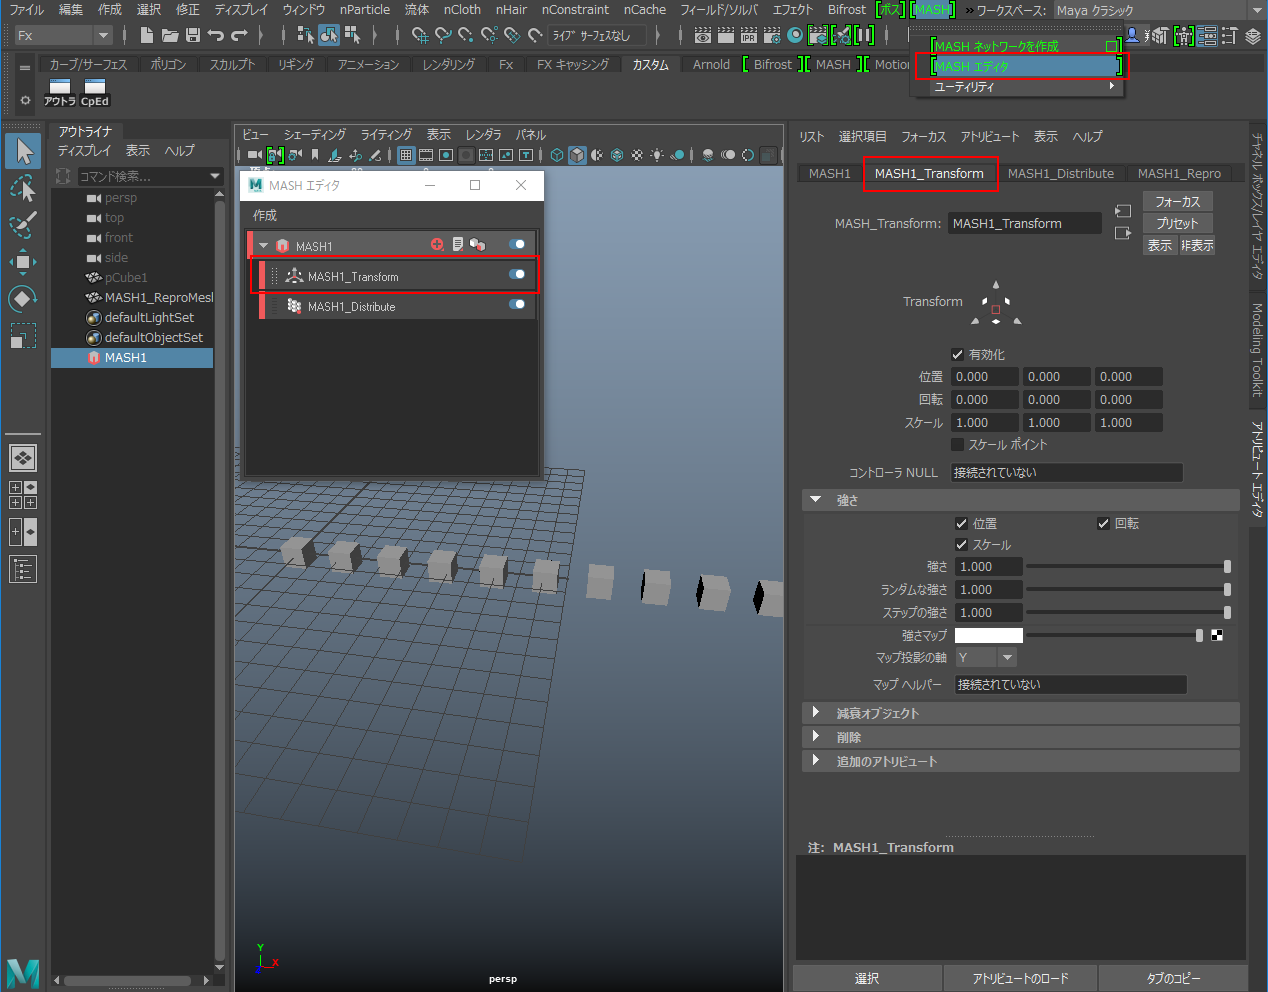Click the プリセット button
1268x992 pixels.
[x=1178, y=223]
